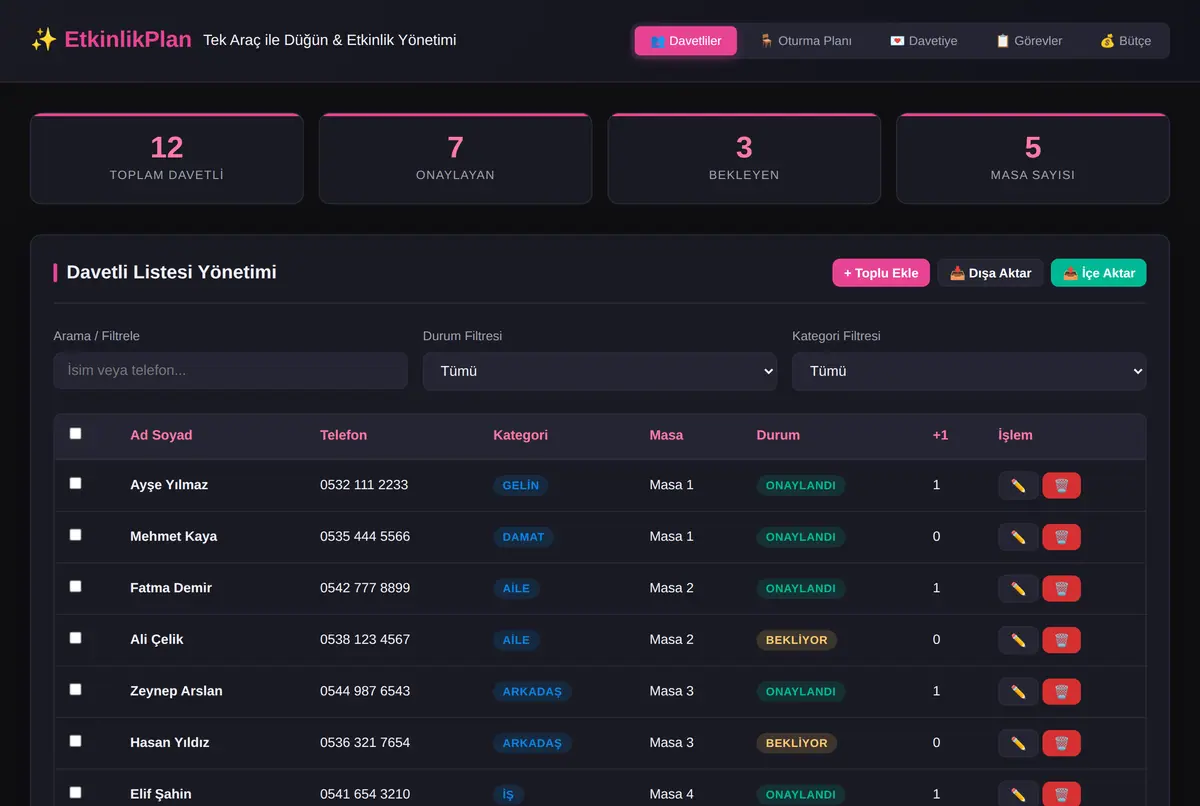
Task: Edit Ayşe Yılmaz with the pencil icon
Action: (x=1018, y=485)
